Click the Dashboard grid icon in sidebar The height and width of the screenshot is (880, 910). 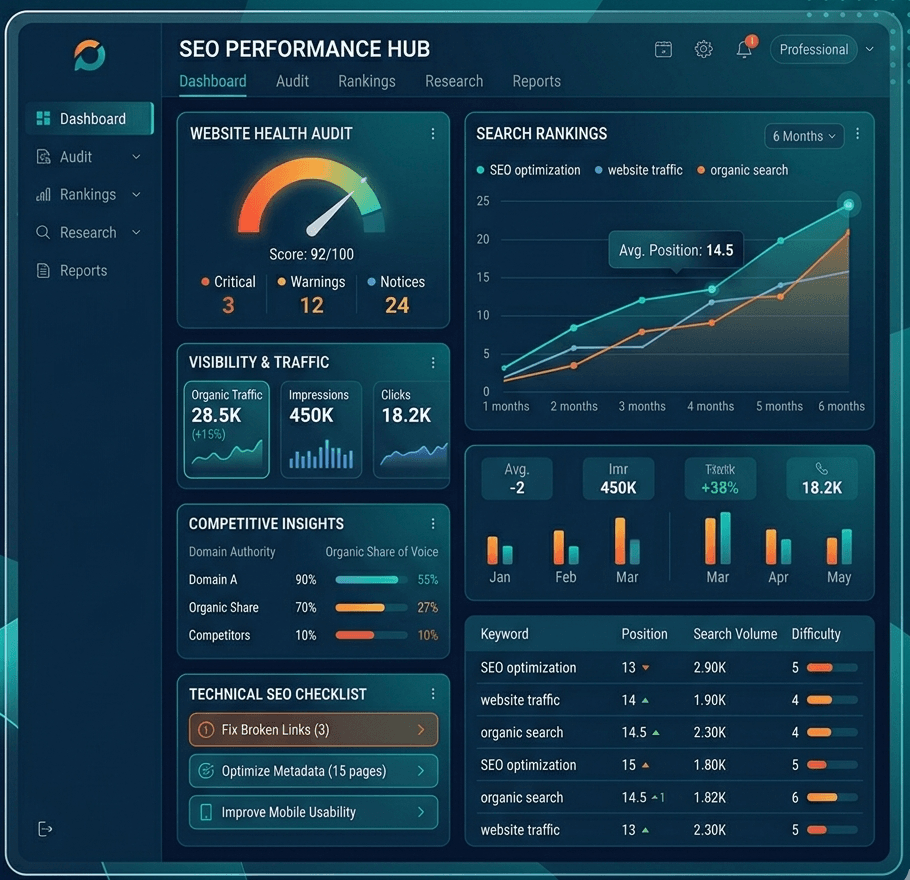(x=43, y=118)
